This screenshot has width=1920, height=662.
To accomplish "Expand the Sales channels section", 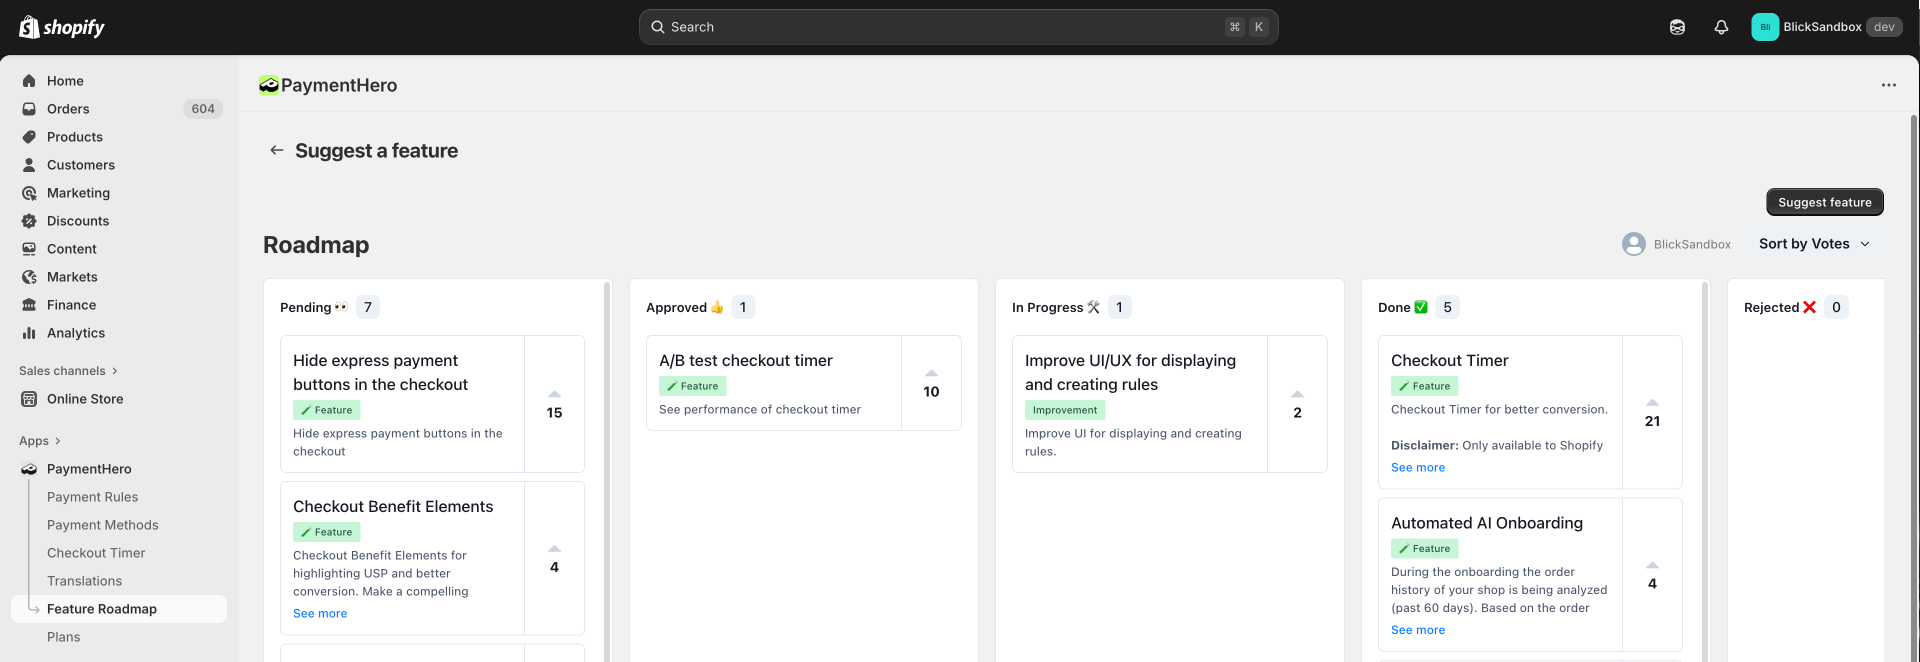I will click(68, 371).
